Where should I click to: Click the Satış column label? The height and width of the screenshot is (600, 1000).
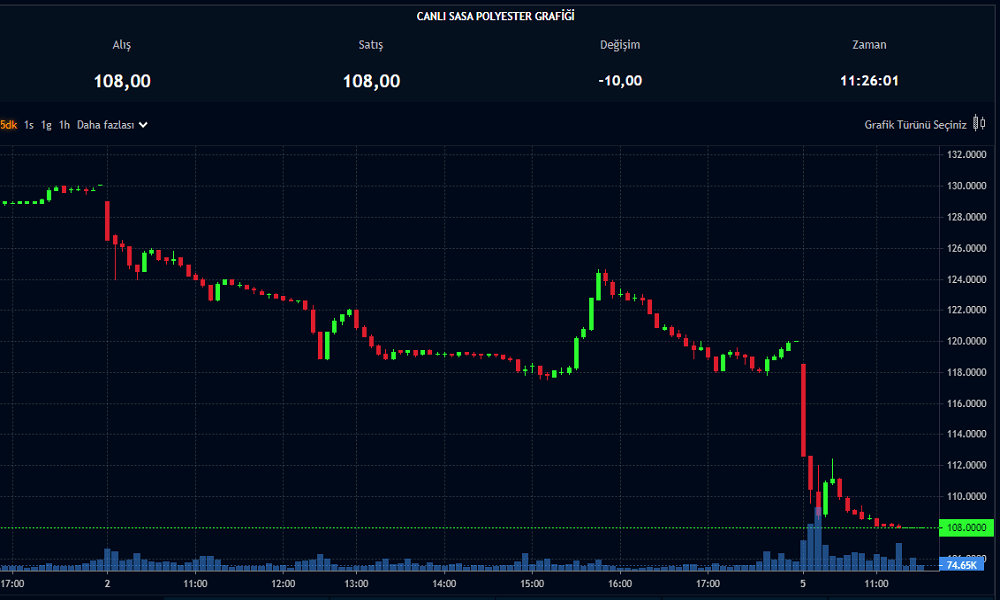pos(371,45)
